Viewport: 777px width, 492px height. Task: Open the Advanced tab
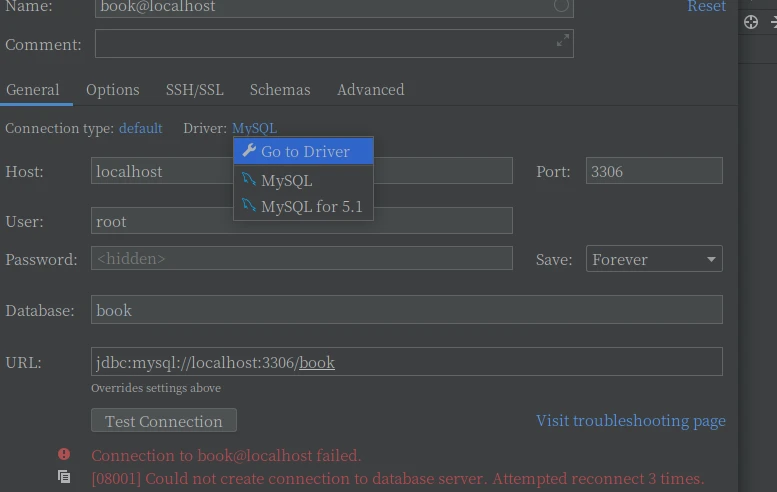(x=370, y=89)
